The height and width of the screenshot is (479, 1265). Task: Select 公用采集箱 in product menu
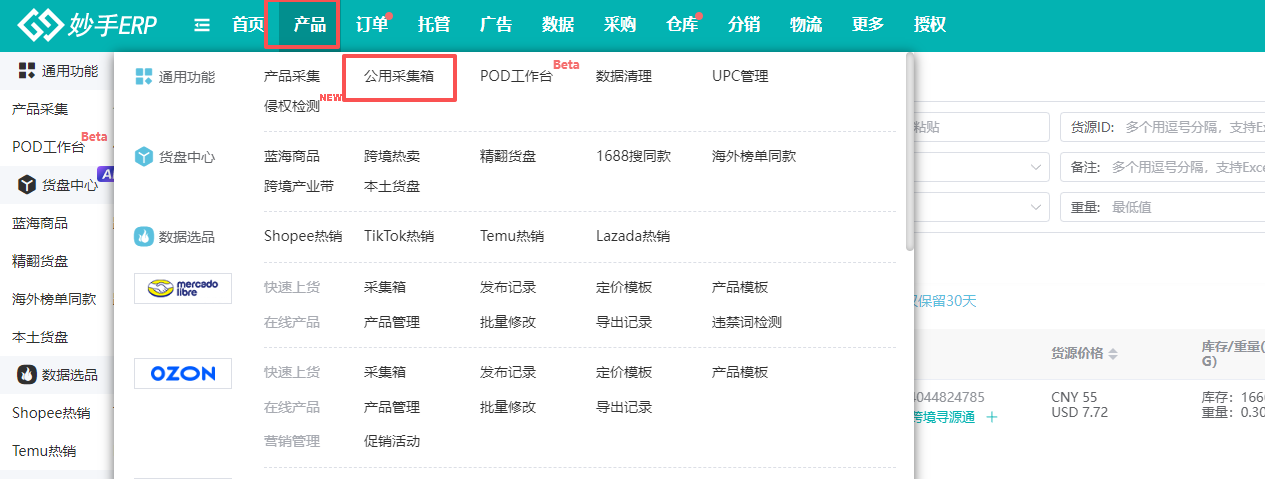(399, 76)
